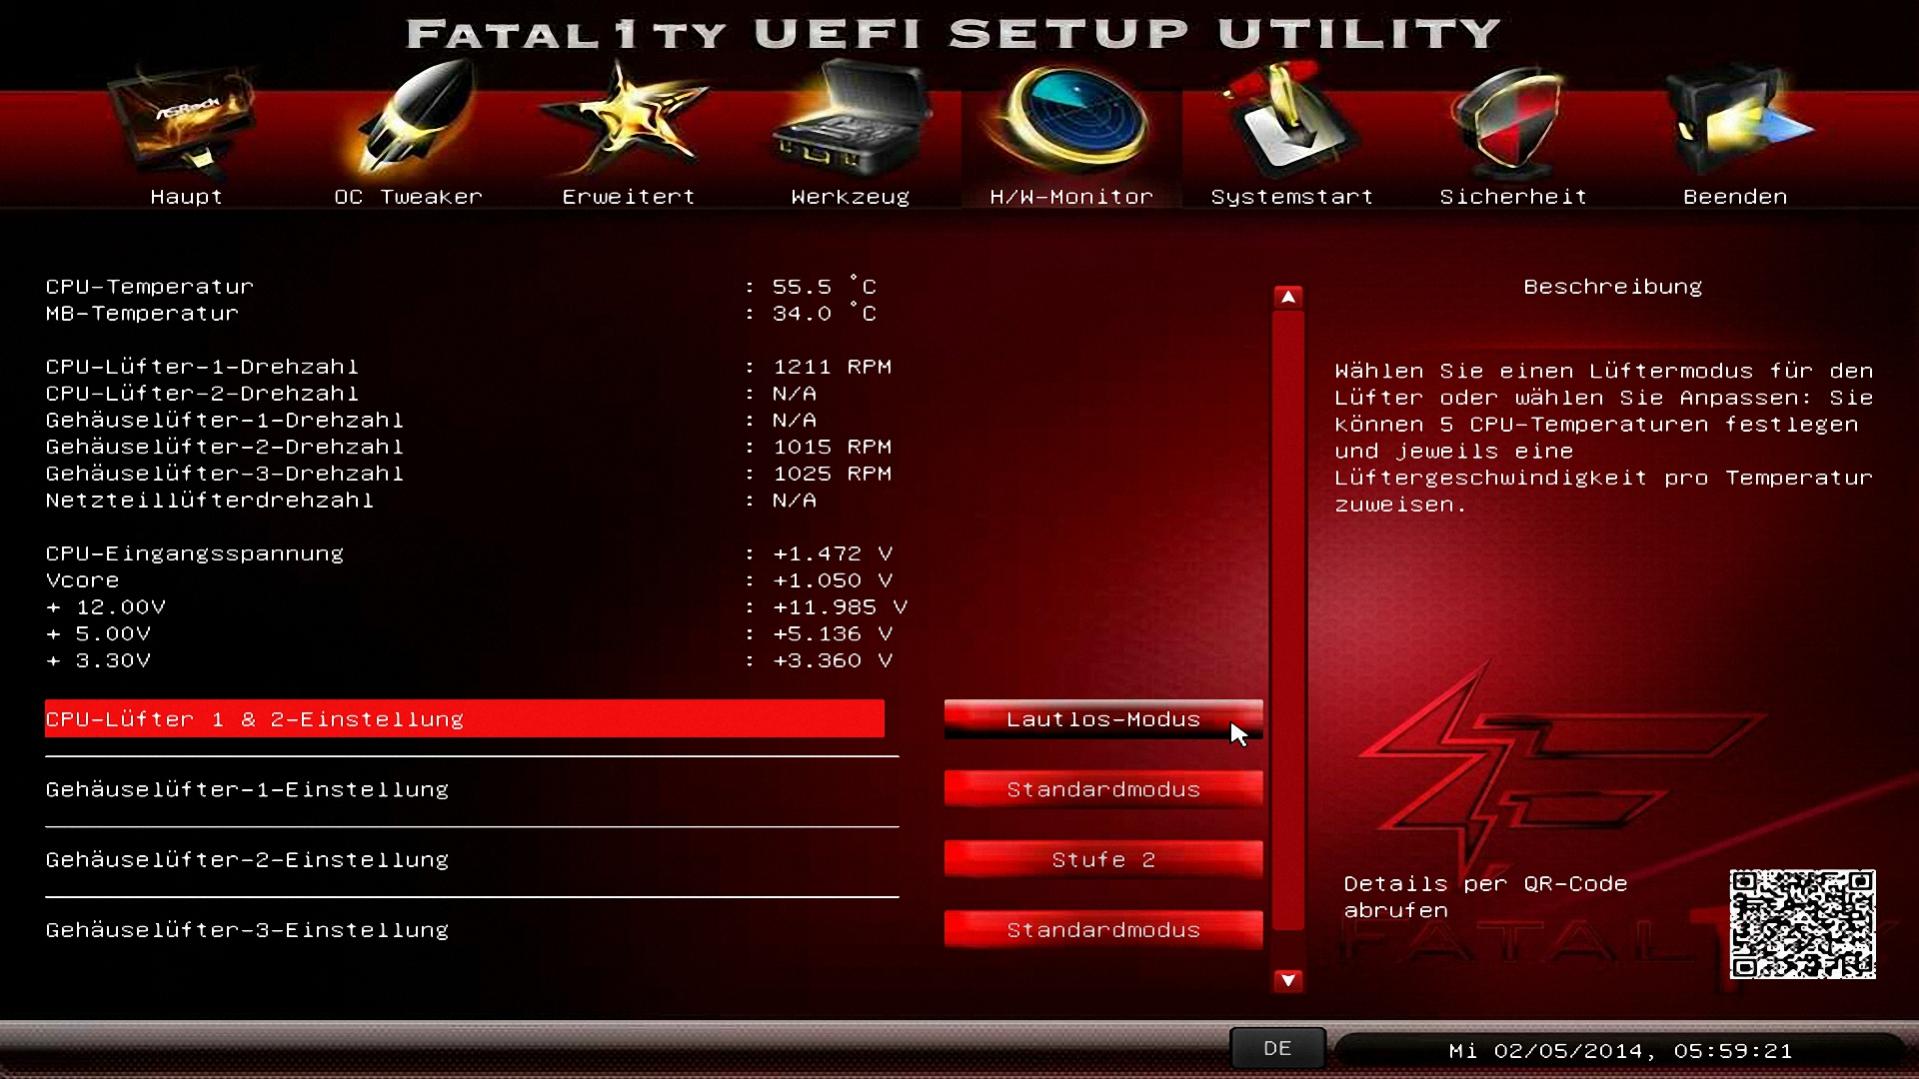Open the Haupt monitor icon
Screen dimensions: 1919x1079
[x=186, y=120]
